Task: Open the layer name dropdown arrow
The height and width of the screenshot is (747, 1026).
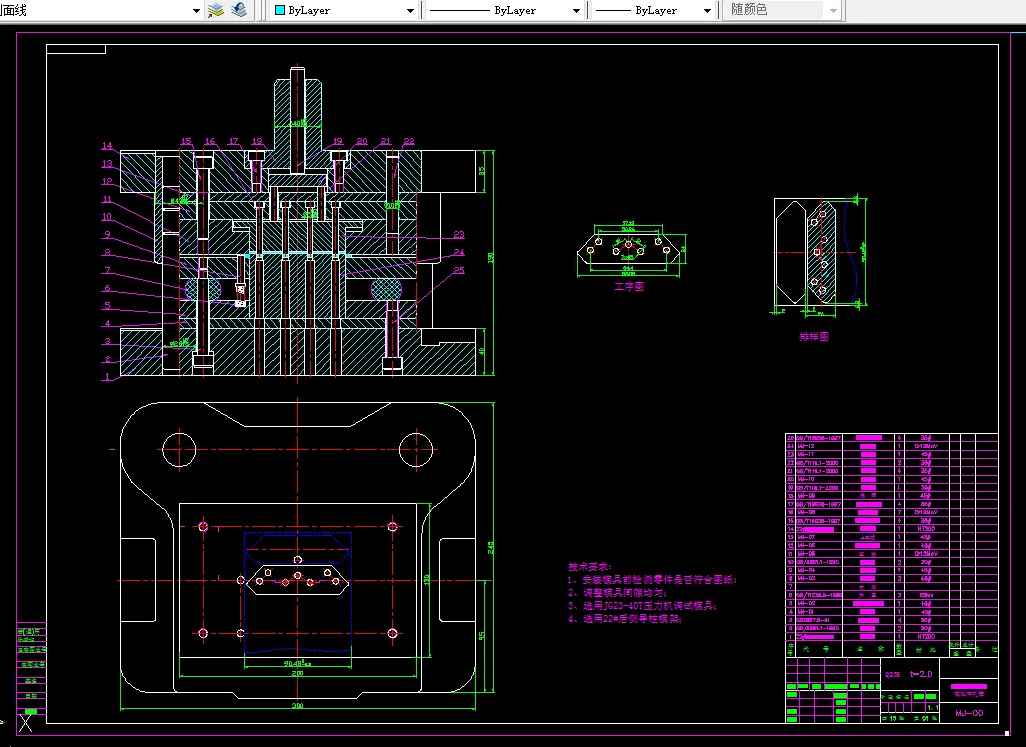Action: (x=196, y=10)
